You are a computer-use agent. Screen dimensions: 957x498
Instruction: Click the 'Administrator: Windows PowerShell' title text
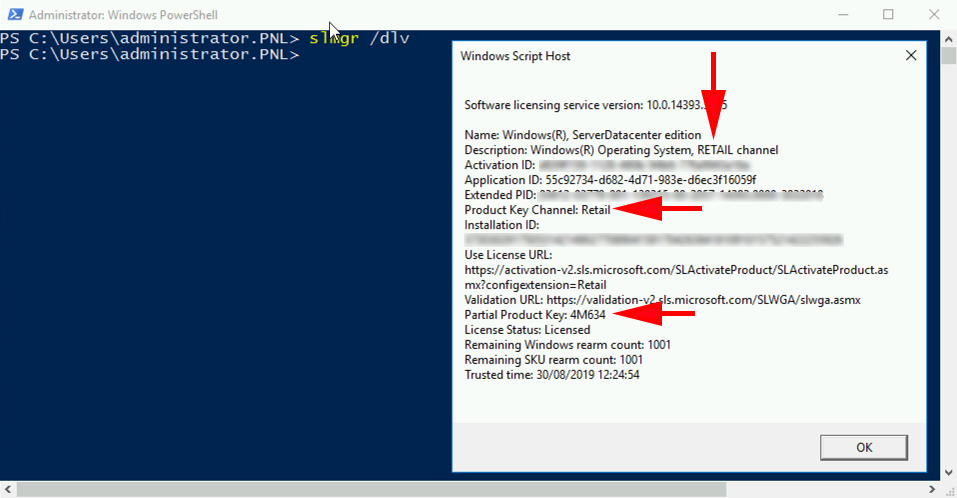coord(123,15)
